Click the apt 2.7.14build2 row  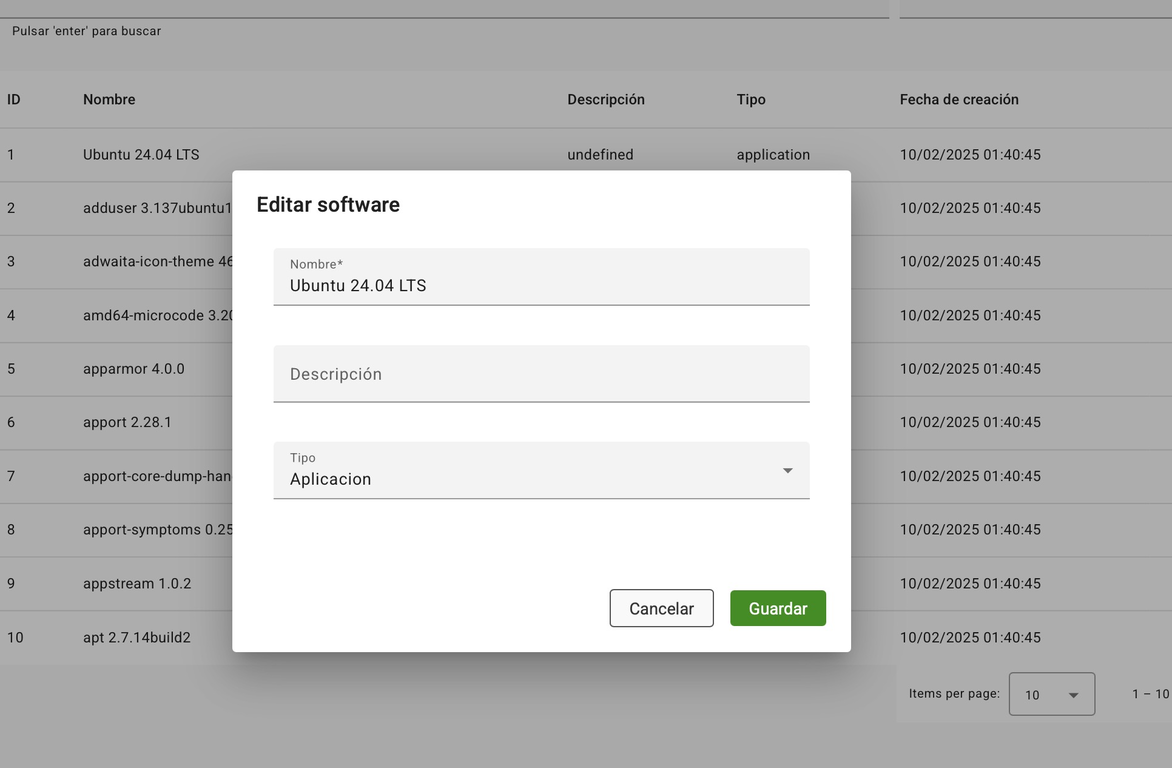point(137,638)
